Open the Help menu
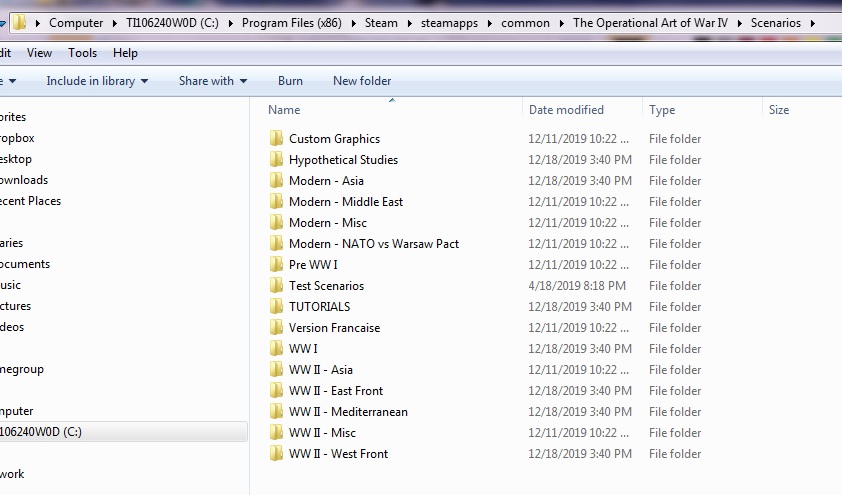 [125, 53]
